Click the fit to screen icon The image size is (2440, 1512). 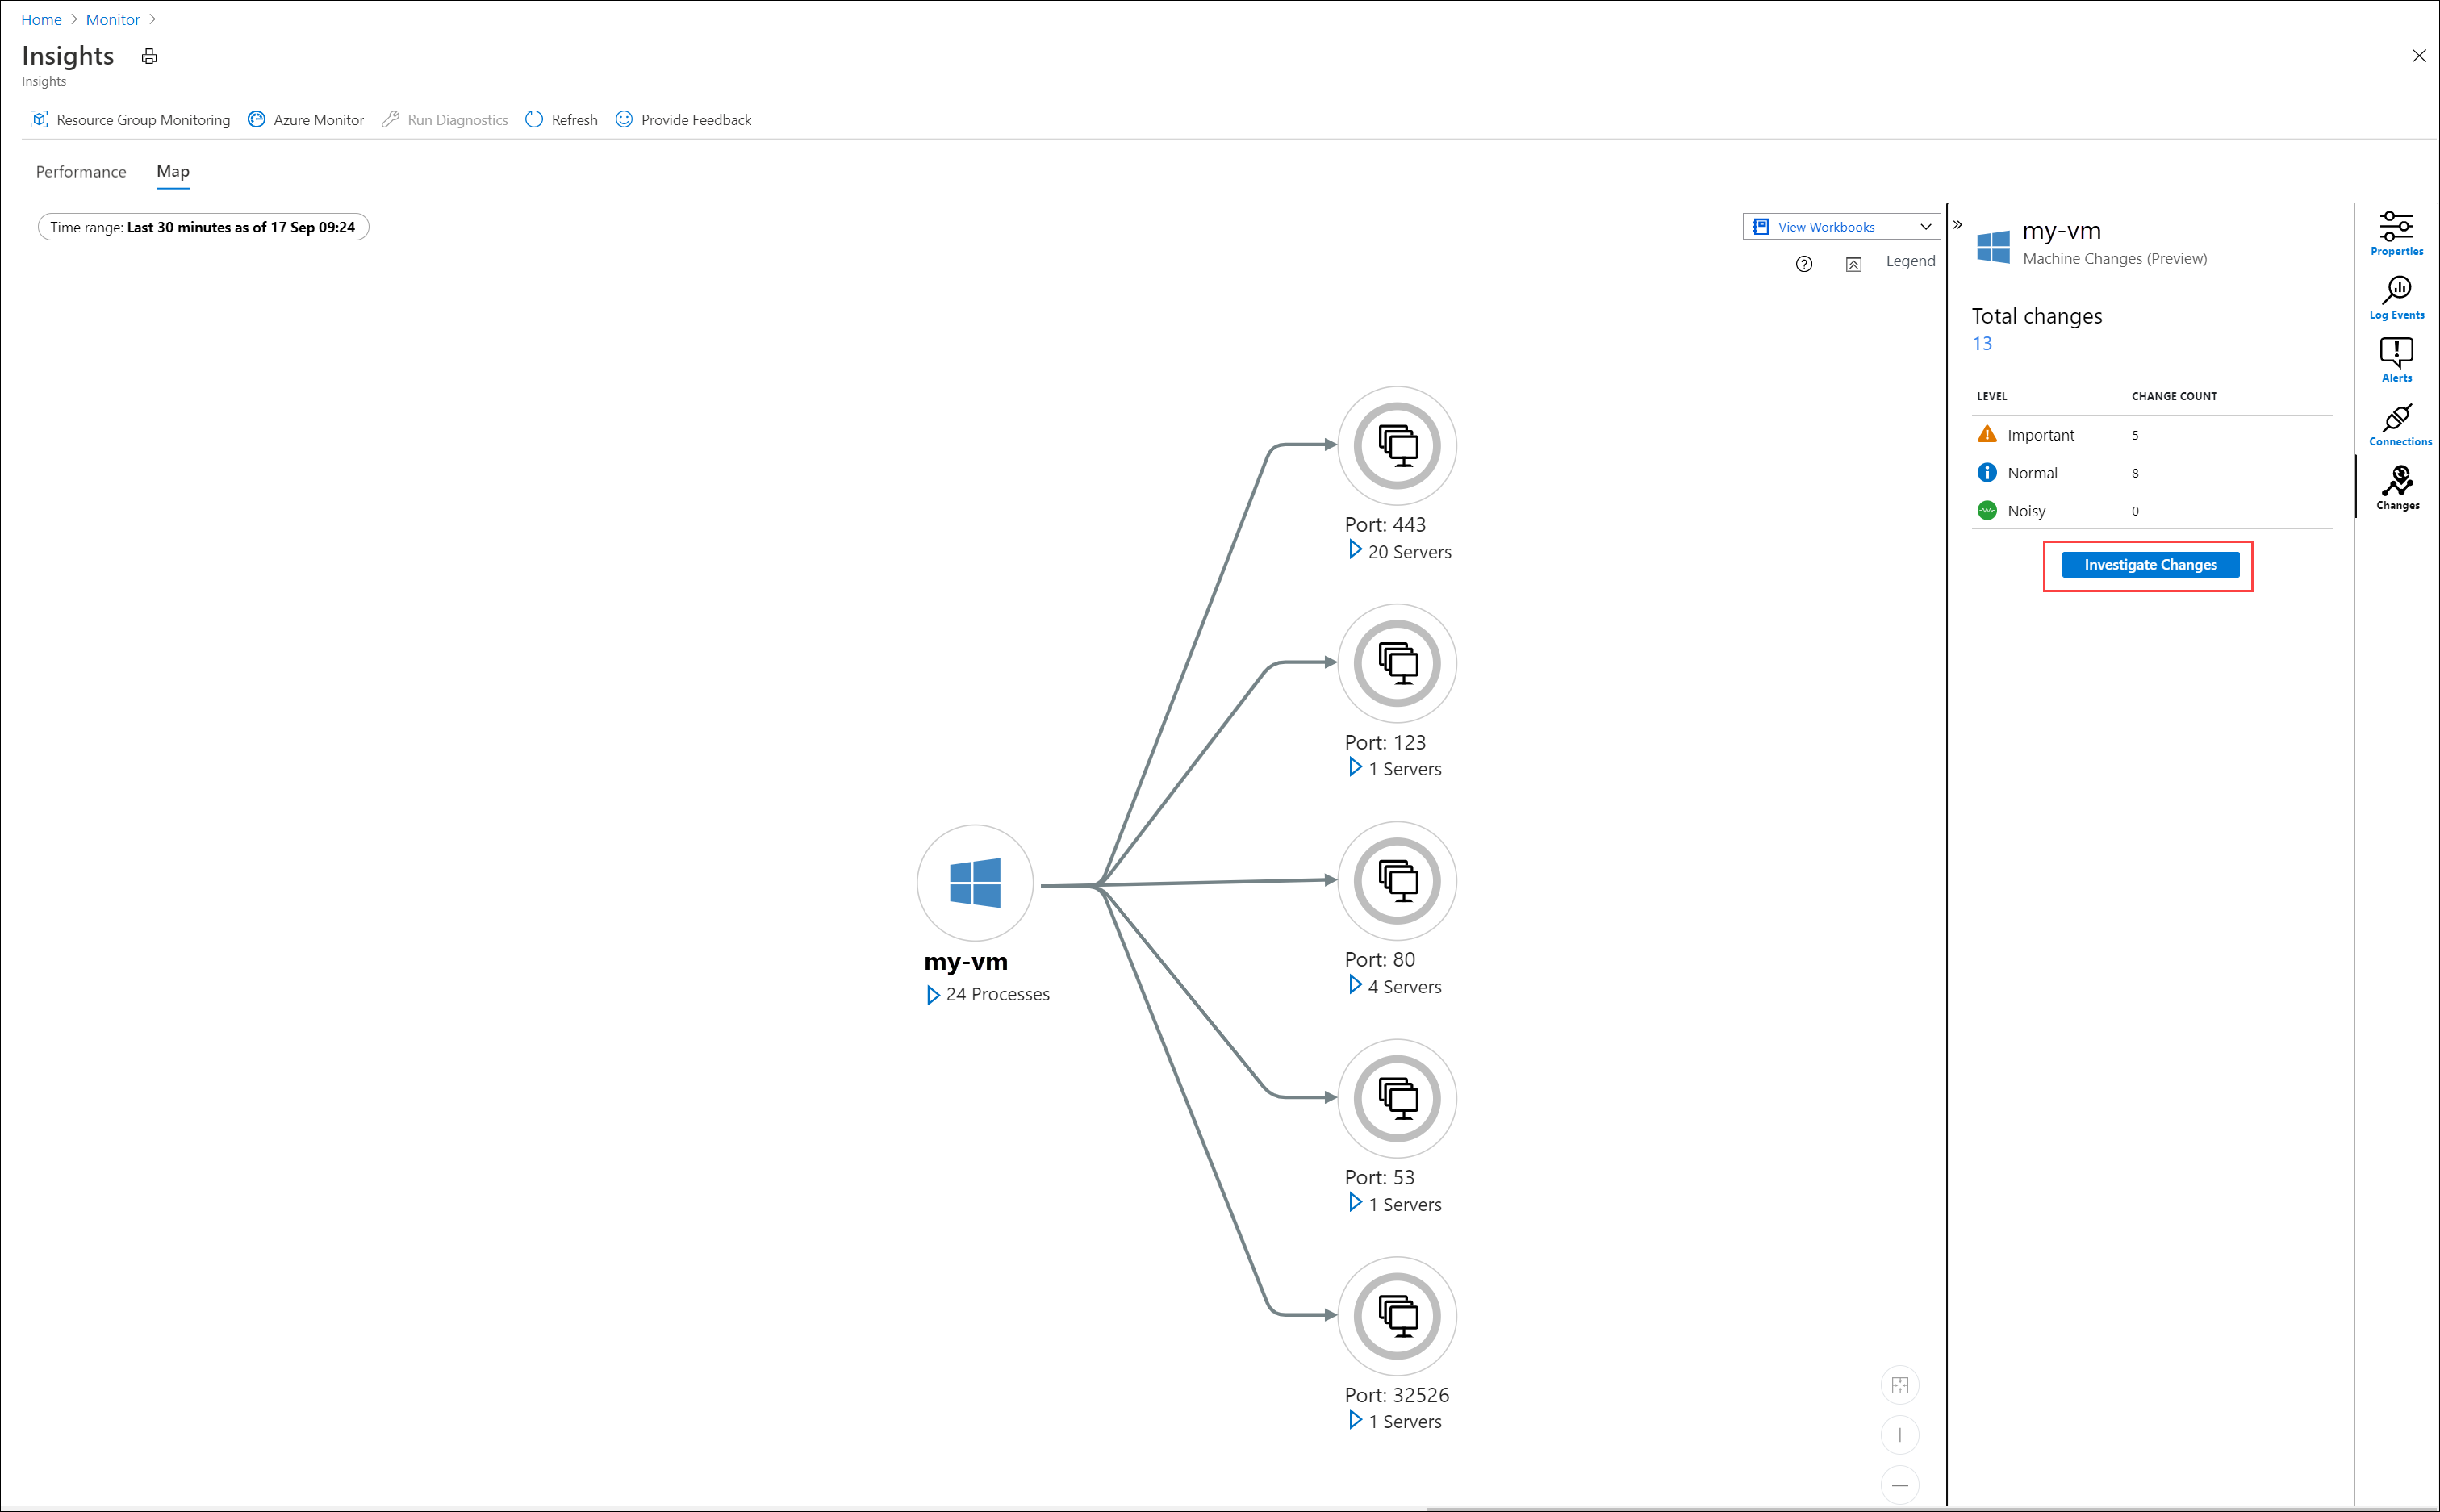(1899, 1385)
